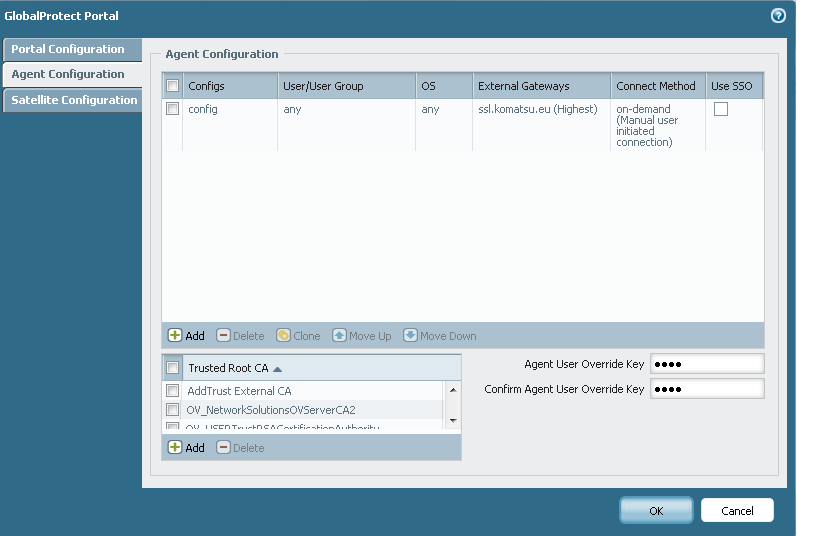Select all Trusted Root CA checkbox
Image resolution: width=818 pixels, height=536 pixels.
(173, 367)
